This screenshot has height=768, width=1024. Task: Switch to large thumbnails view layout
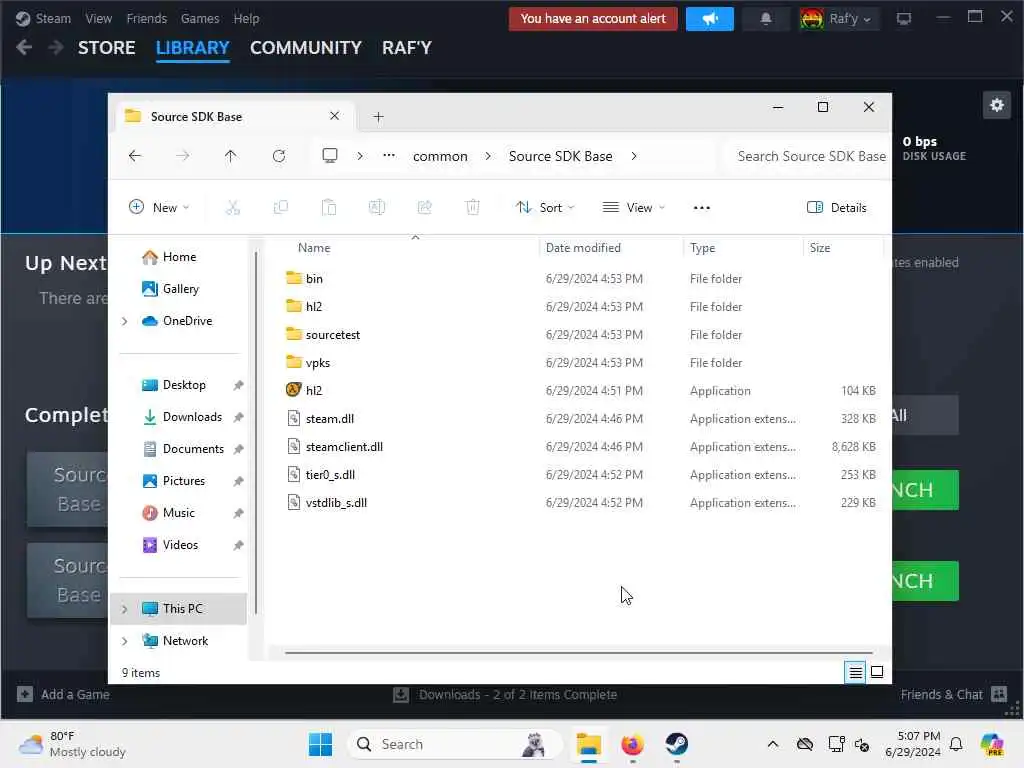[x=877, y=672]
